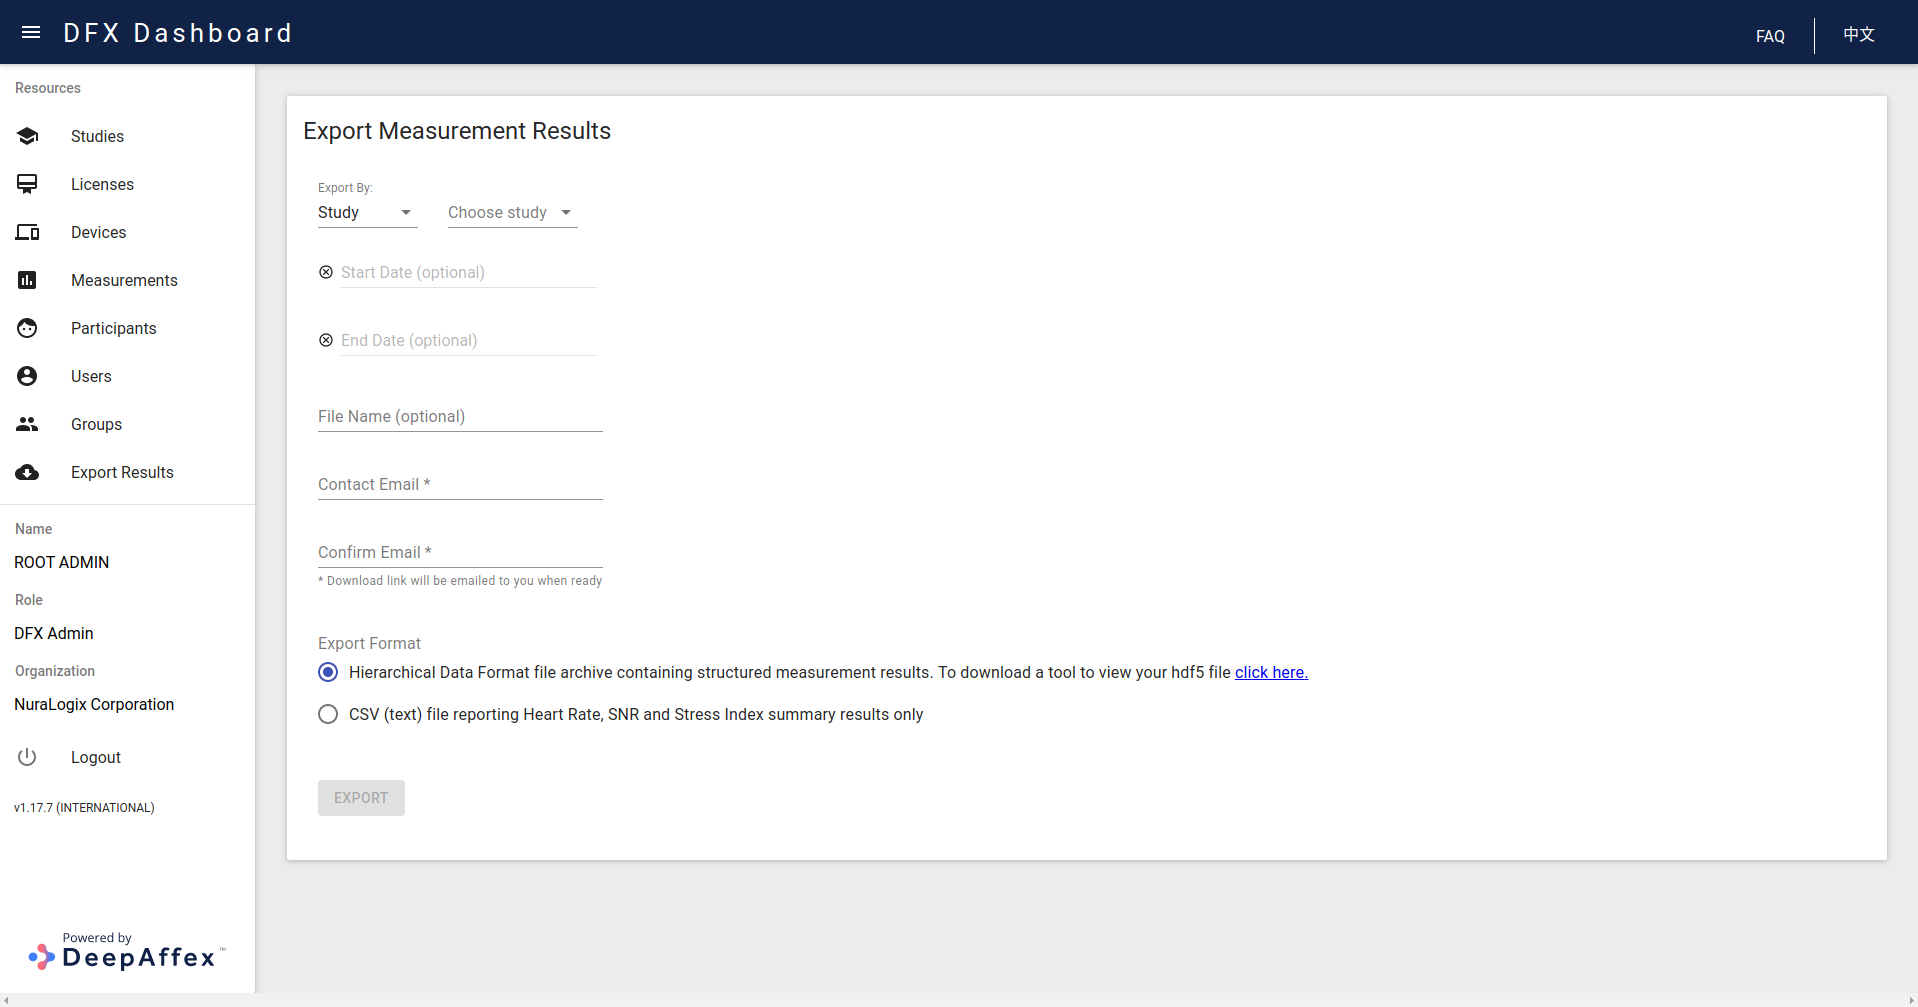Open the Measurements section
1918x1007 pixels.
[x=124, y=280]
